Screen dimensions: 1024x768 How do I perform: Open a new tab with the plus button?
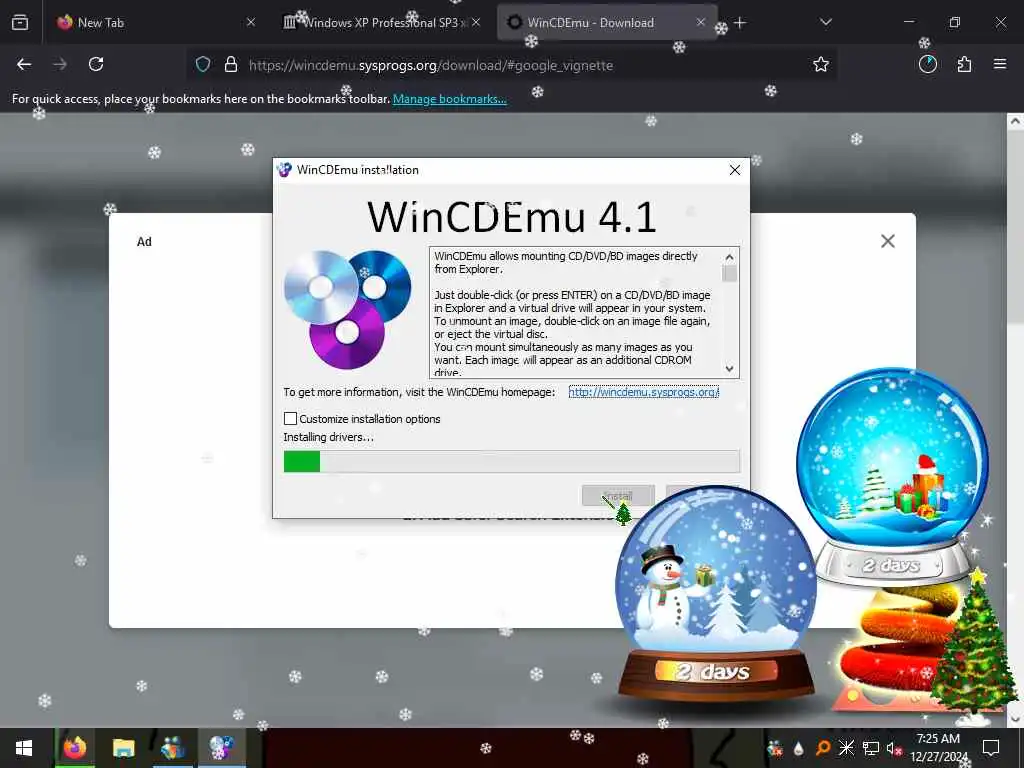pyautogui.click(x=740, y=23)
